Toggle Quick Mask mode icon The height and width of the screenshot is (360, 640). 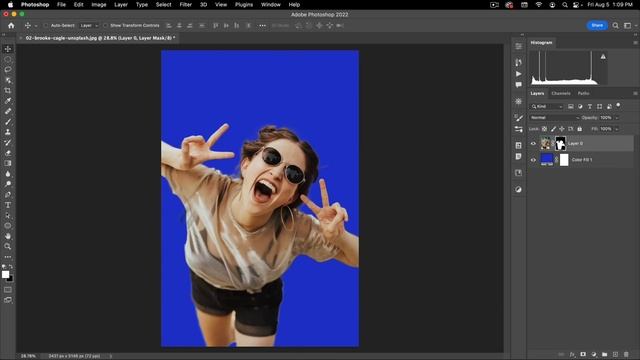(8, 290)
